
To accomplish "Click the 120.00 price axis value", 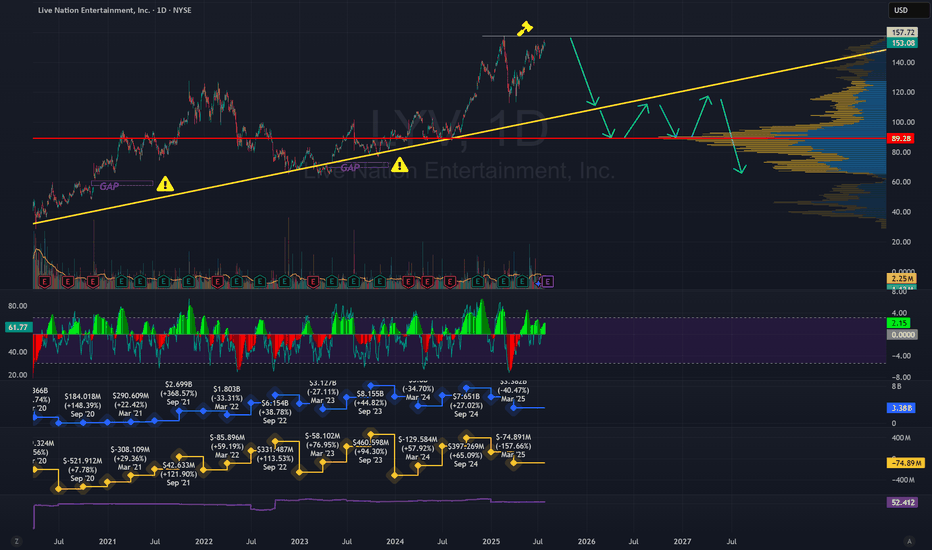I will coord(903,92).
